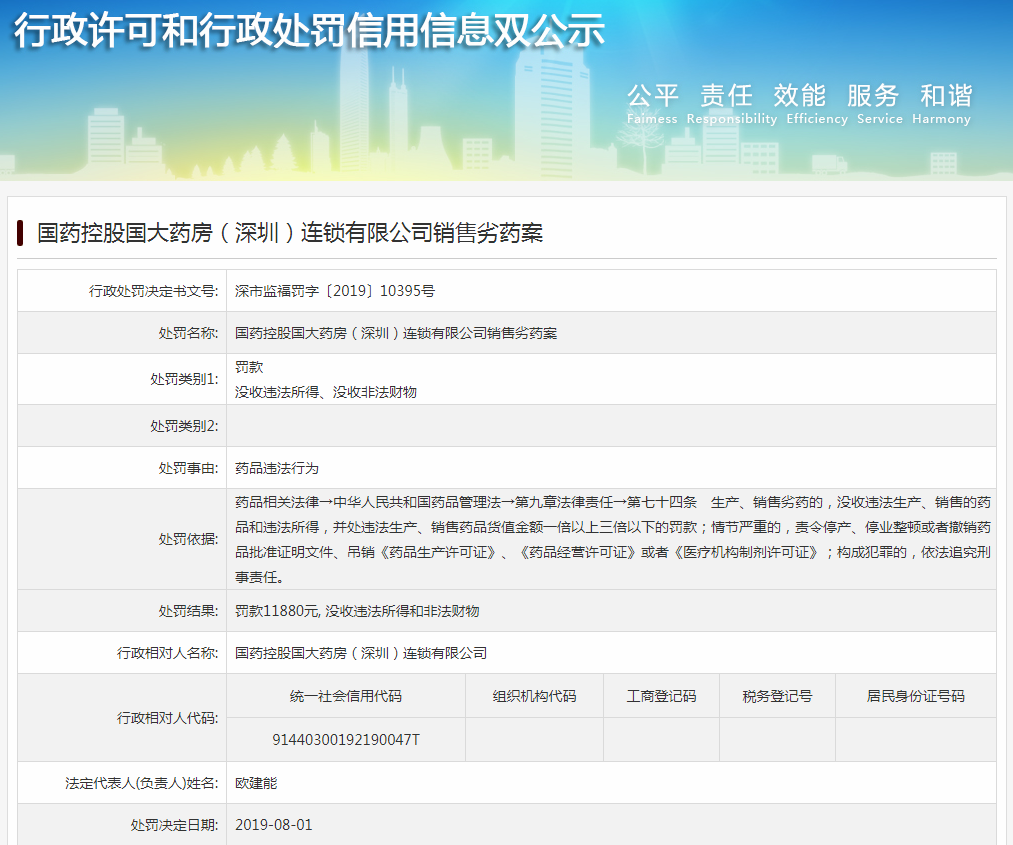
Task: Click the page banner title 行政许可和行政处罚信用信息双公示
Action: 309,30
